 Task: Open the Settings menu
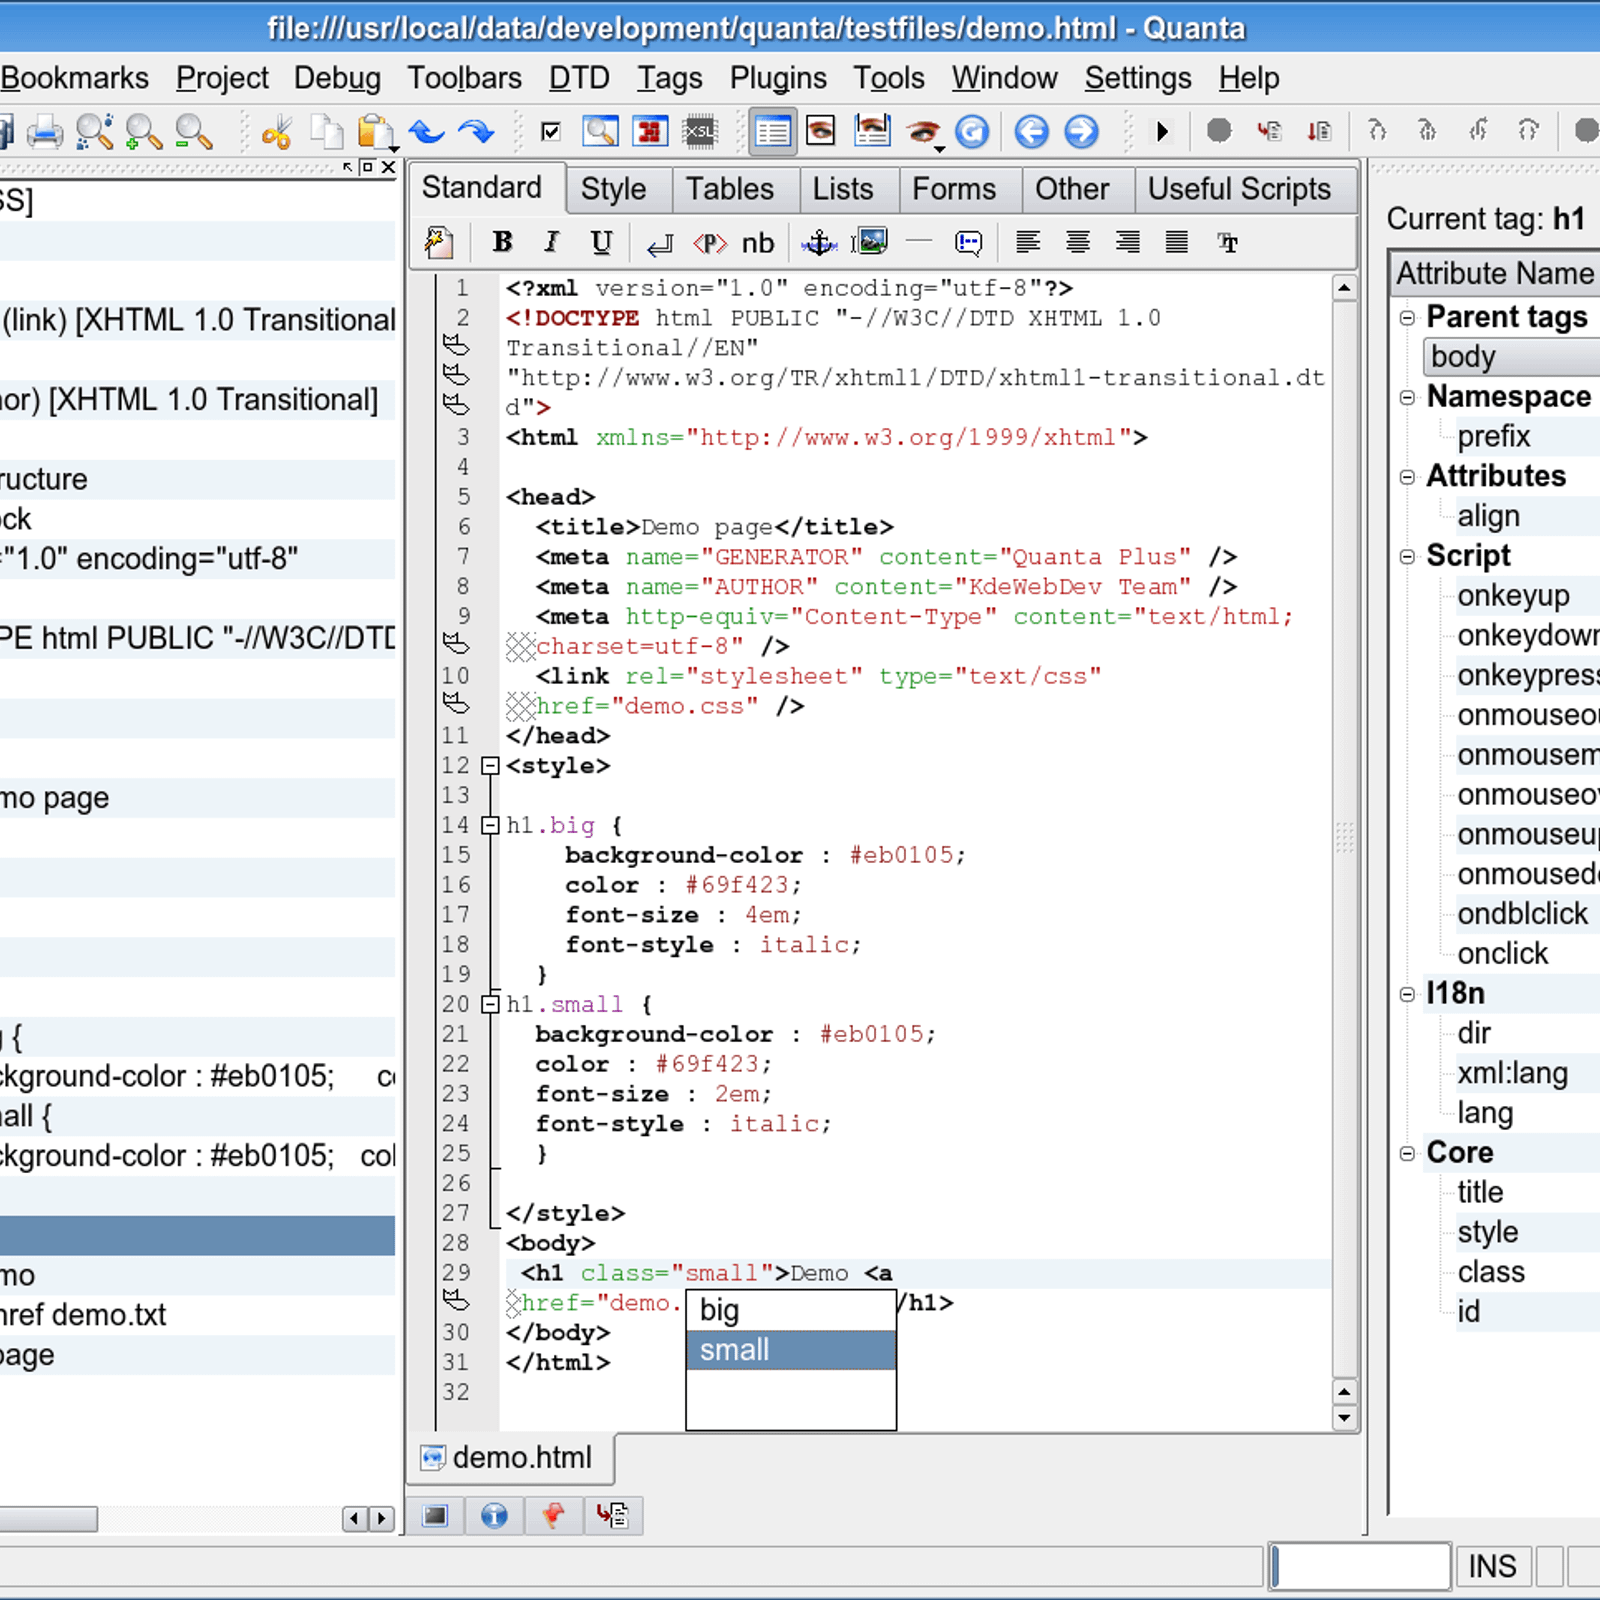1138,78
